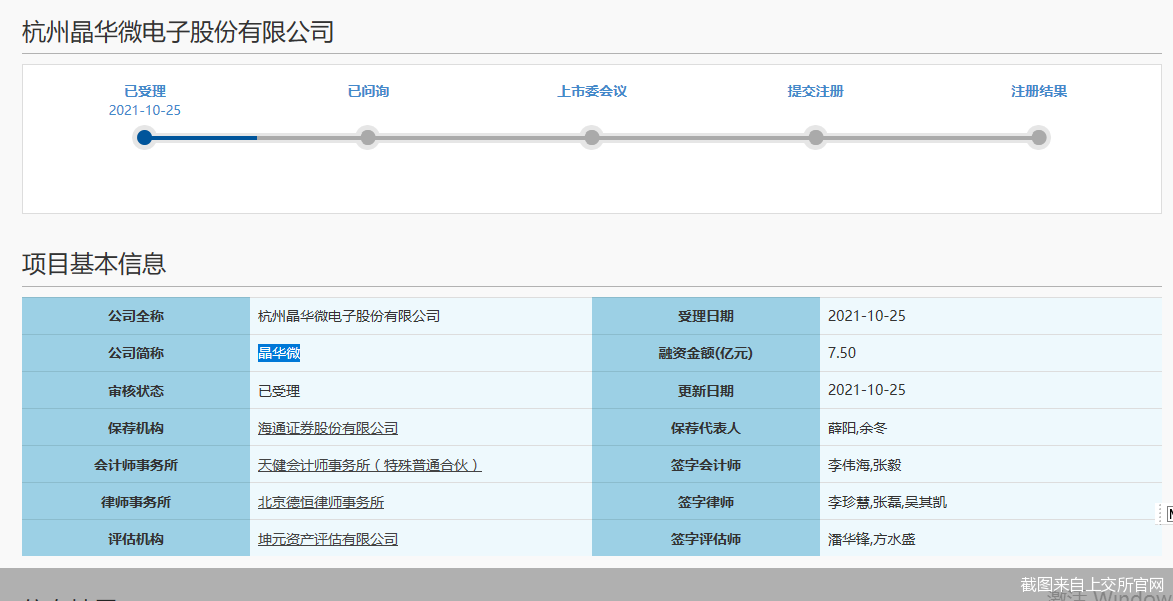The width and height of the screenshot is (1173, 601).
Task: Click the 已受理 progress step circle
Action: click(145, 138)
